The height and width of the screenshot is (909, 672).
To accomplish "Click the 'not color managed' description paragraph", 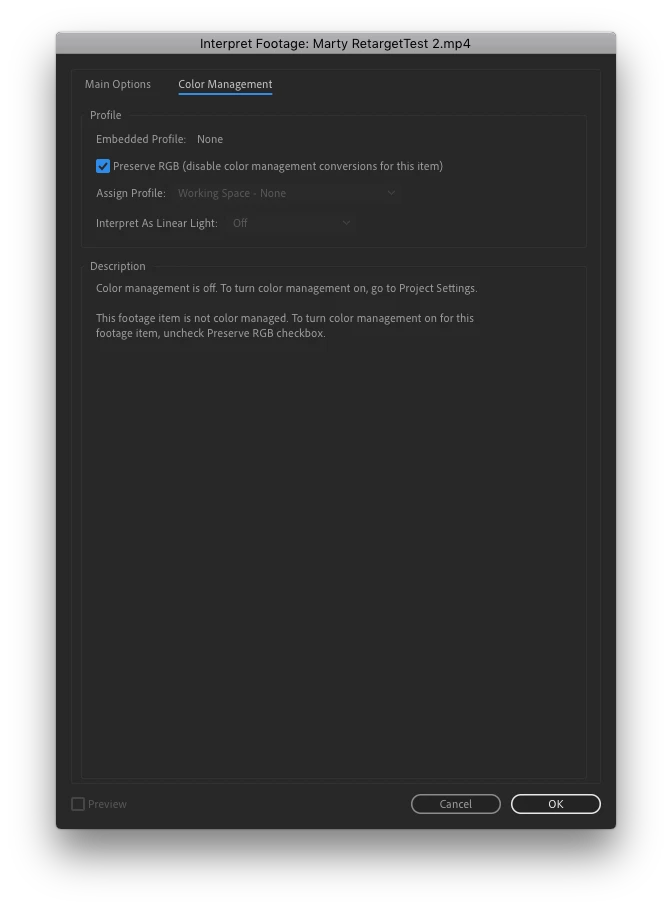I will (x=285, y=326).
